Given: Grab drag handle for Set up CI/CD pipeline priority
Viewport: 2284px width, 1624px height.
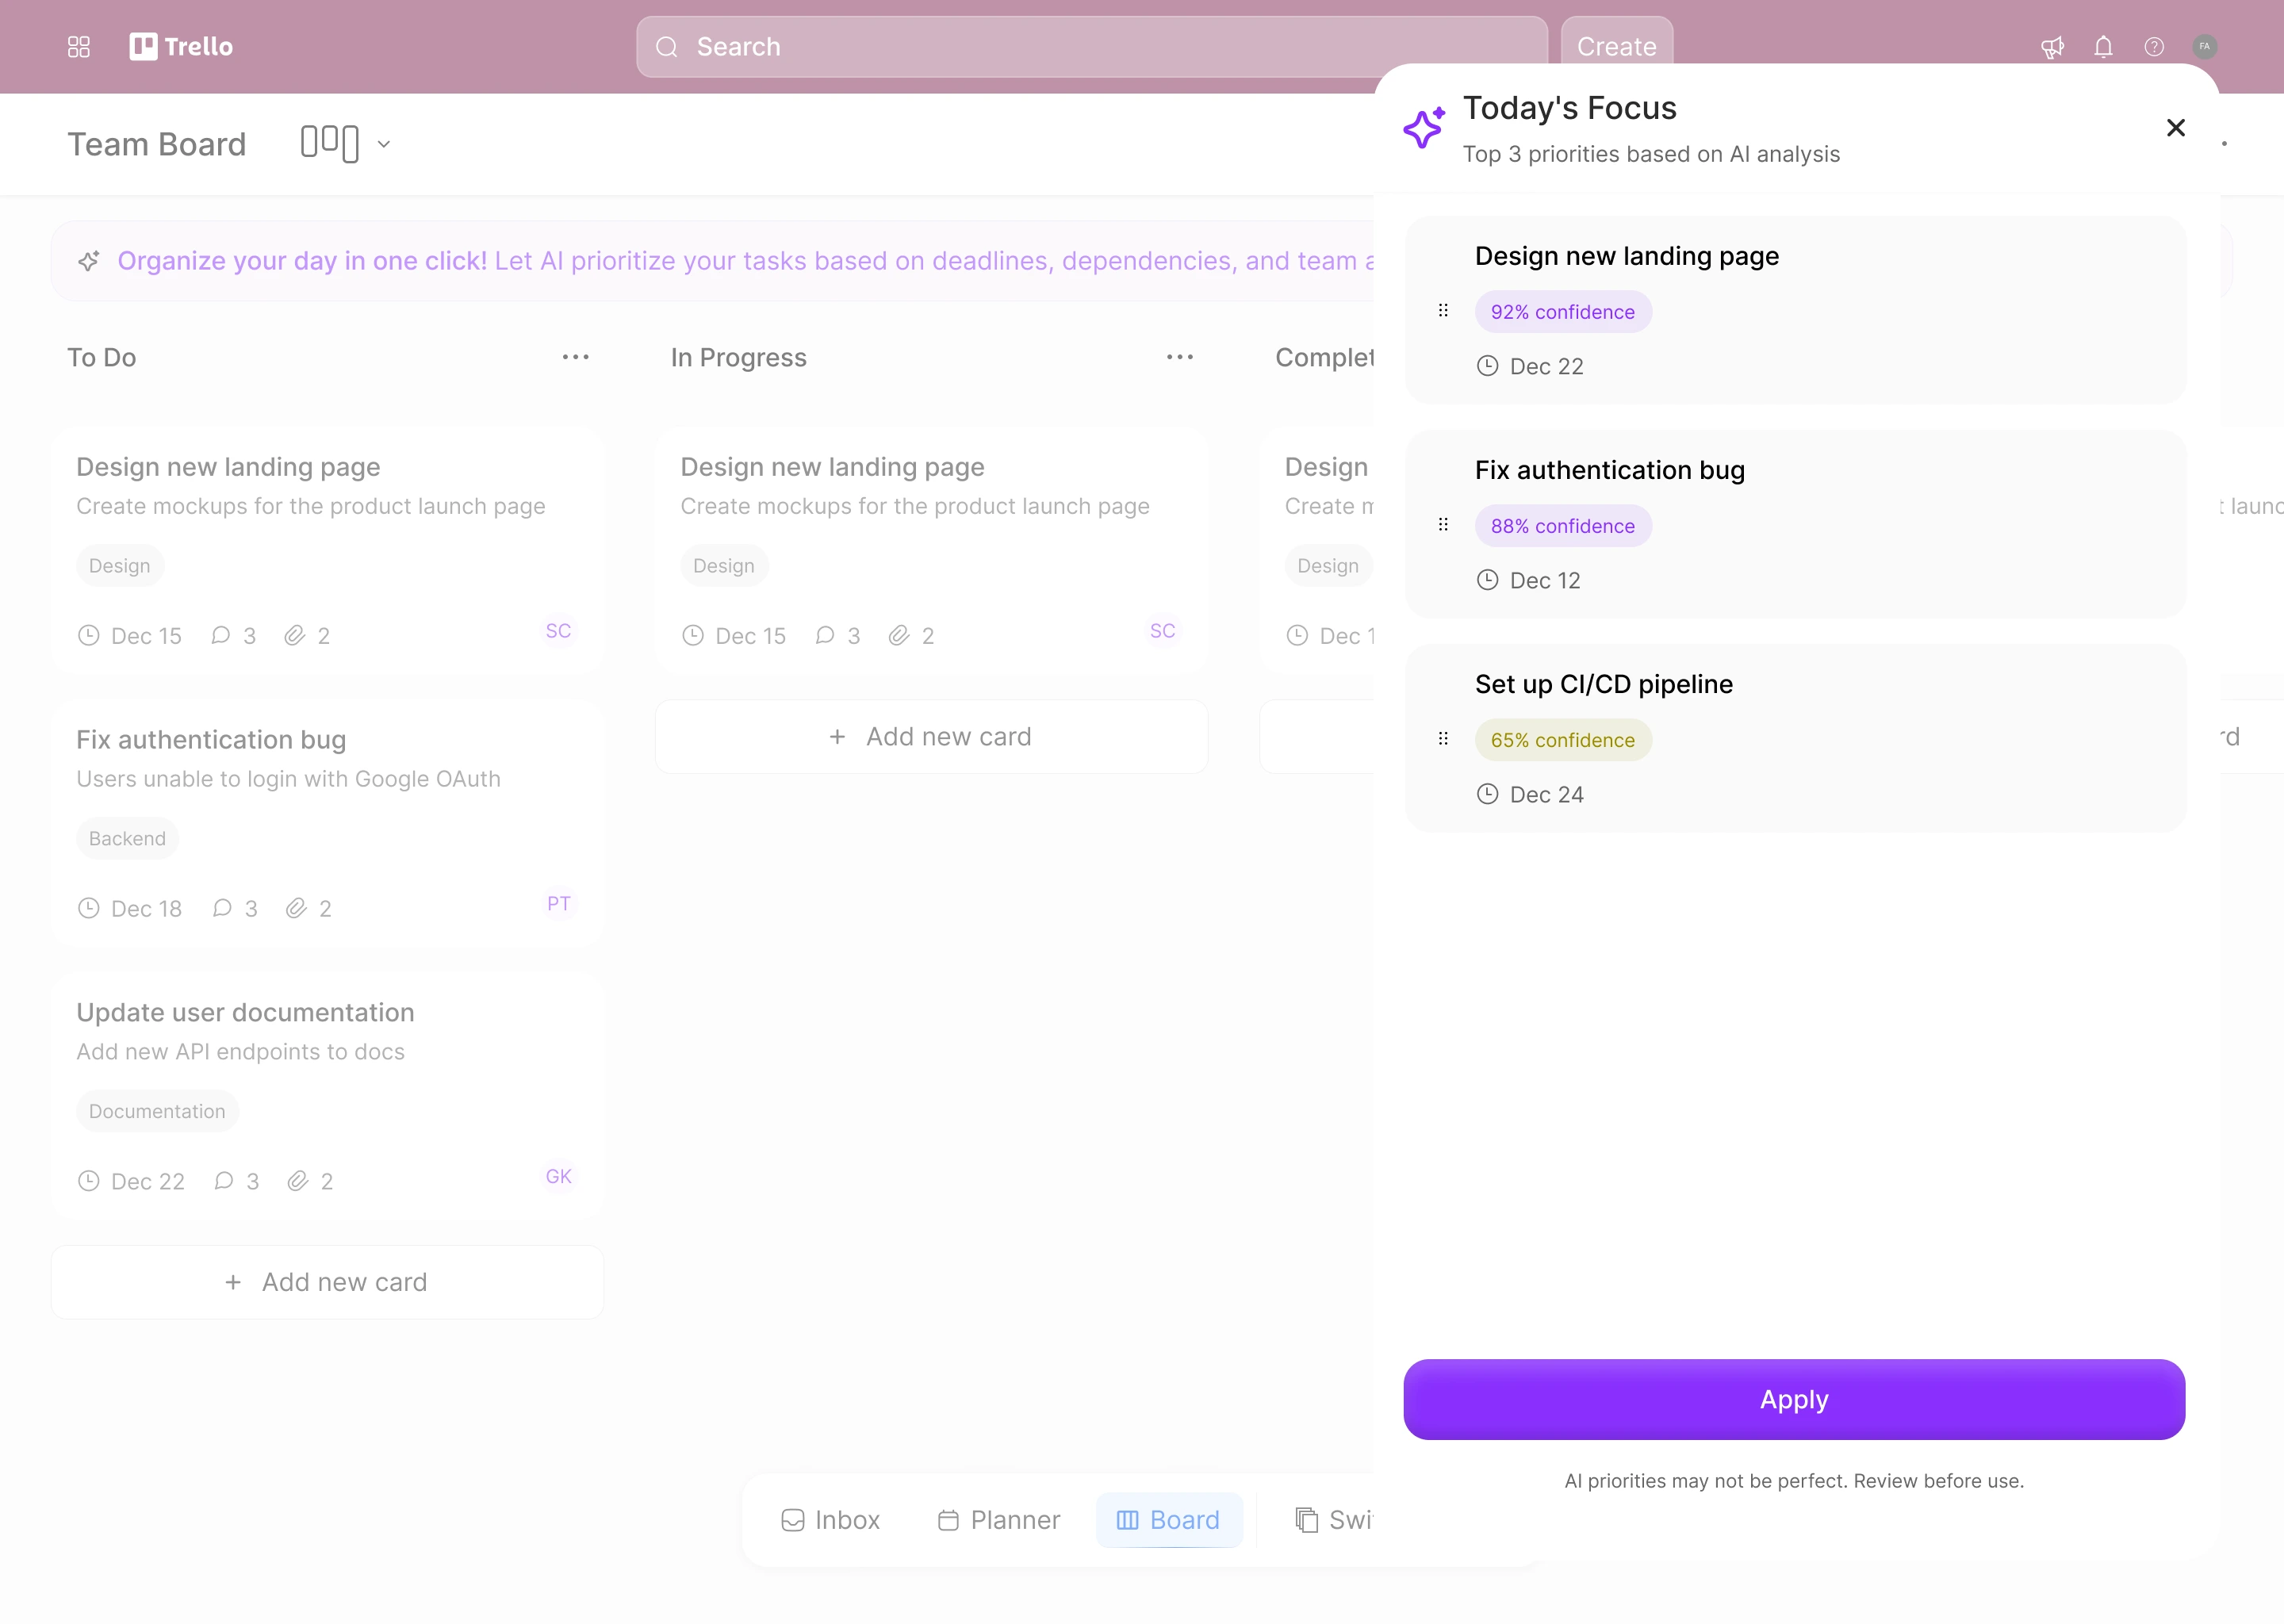Looking at the screenshot, I should (x=1443, y=739).
